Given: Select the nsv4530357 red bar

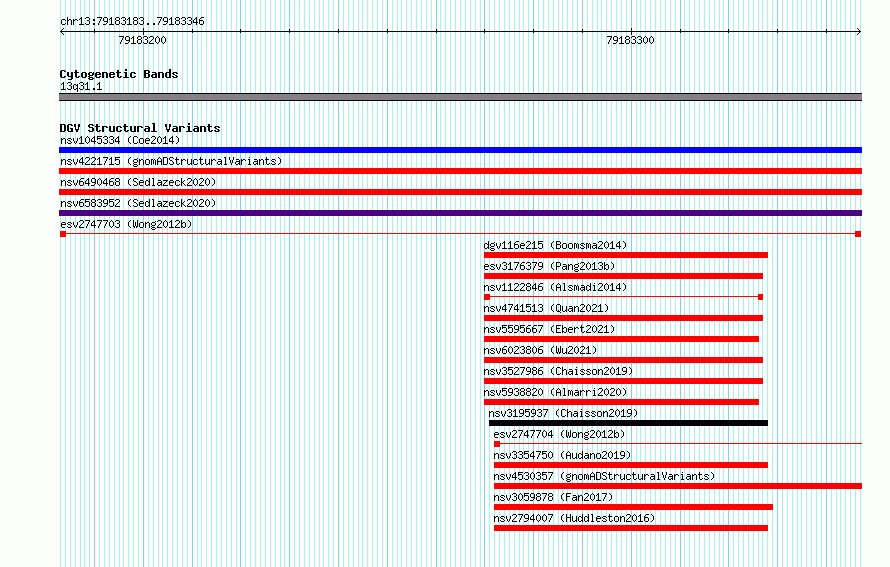Looking at the screenshot, I should pos(678,486).
